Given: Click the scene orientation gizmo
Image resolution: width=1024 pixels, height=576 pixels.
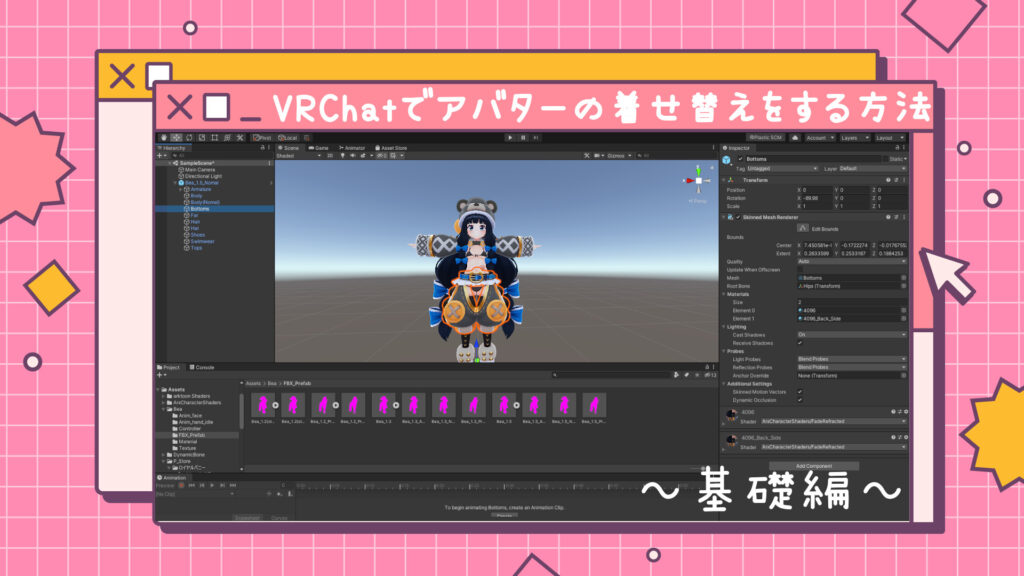Looking at the screenshot, I should (x=697, y=180).
